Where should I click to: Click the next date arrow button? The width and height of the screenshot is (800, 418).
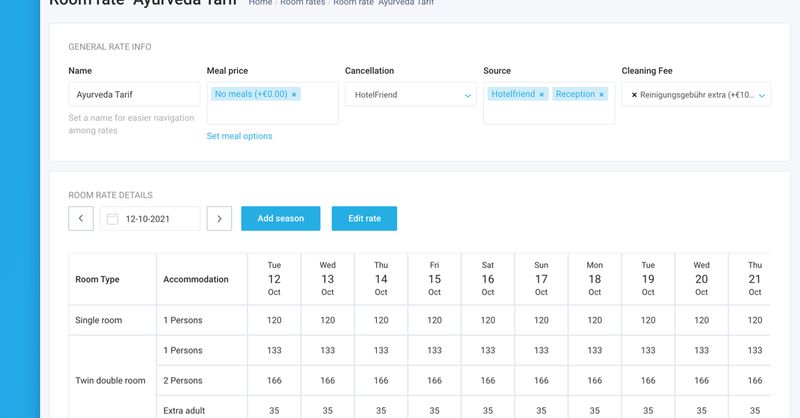tap(220, 218)
